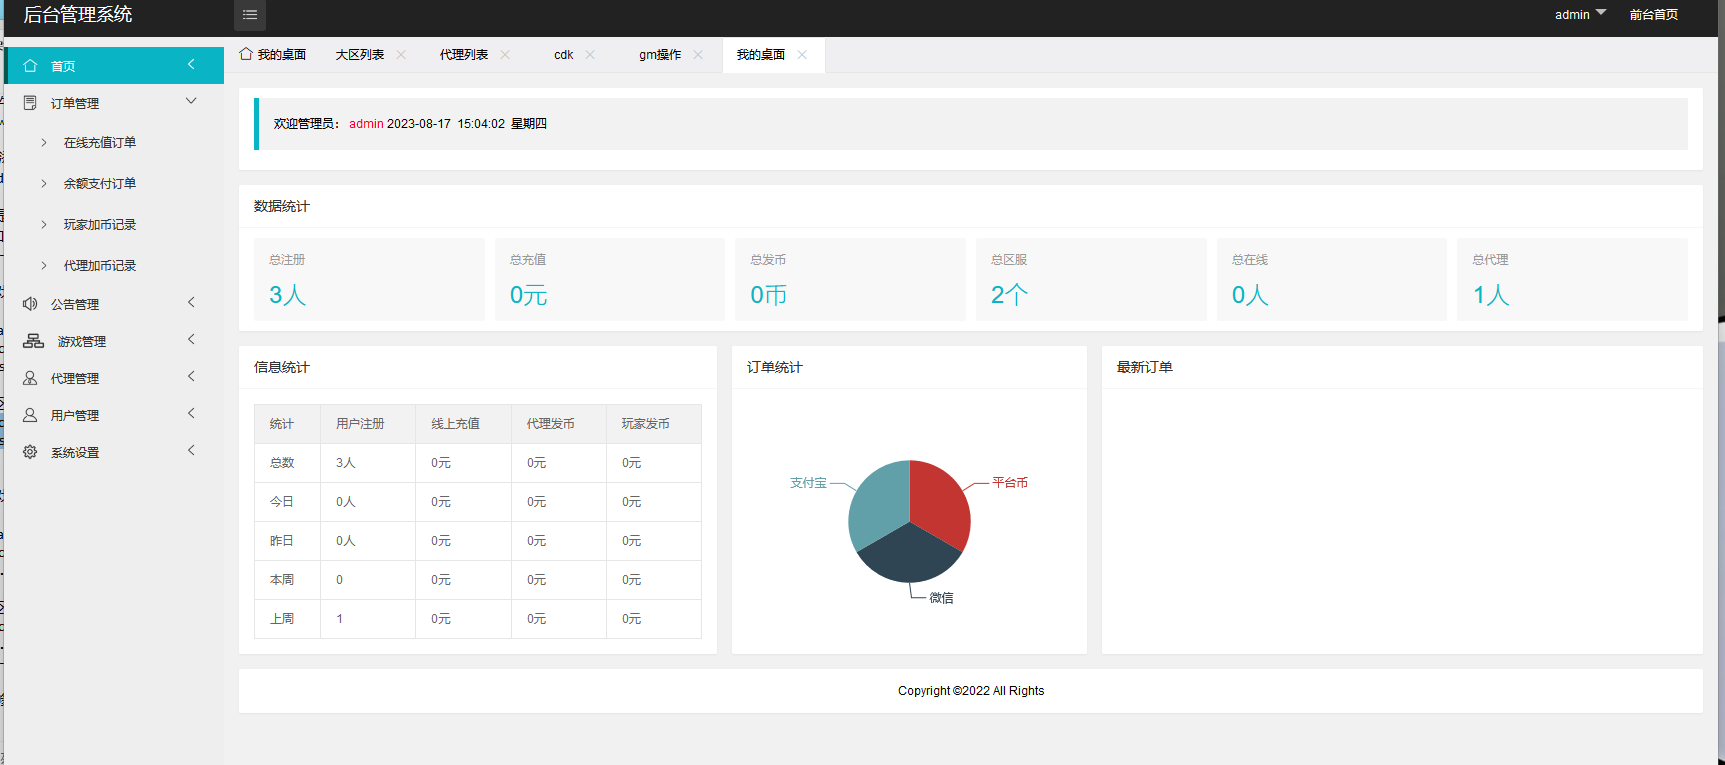Close the gm操作 tab
Screen dimensions: 1725x765
click(698, 55)
